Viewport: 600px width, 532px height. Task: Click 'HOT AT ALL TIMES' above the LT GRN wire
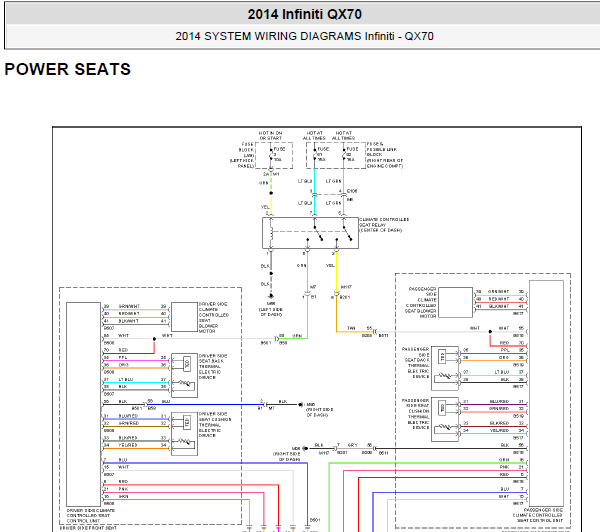click(x=343, y=135)
